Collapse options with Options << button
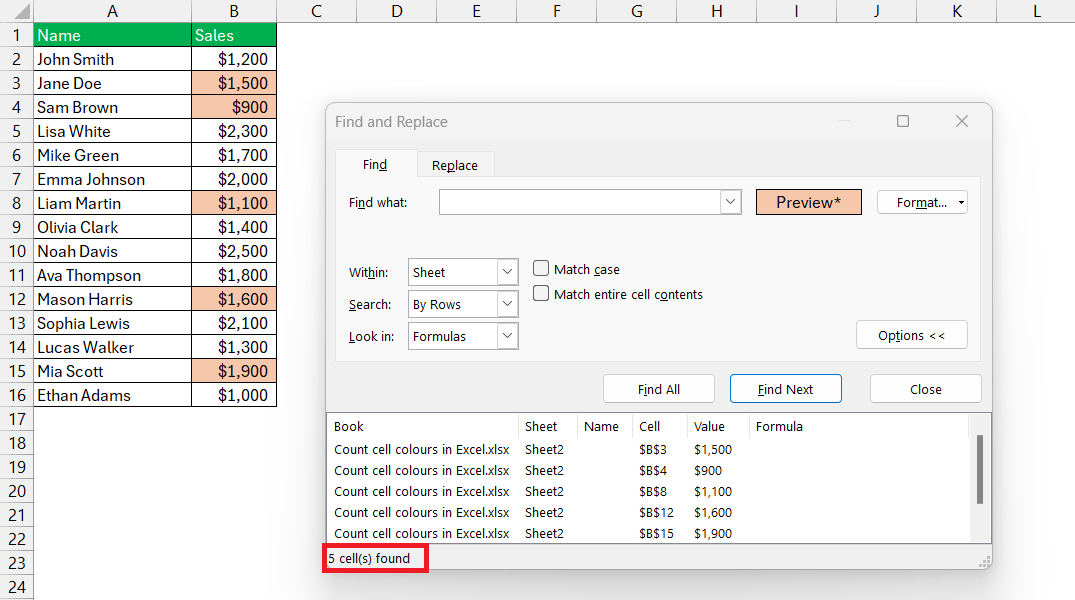1075x600 pixels. click(x=912, y=335)
